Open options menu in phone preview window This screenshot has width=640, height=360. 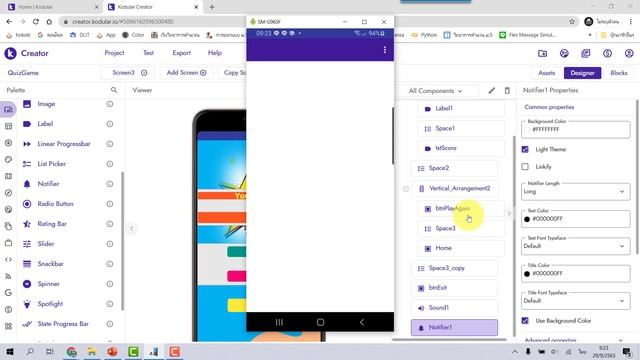[x=384, y=50]
